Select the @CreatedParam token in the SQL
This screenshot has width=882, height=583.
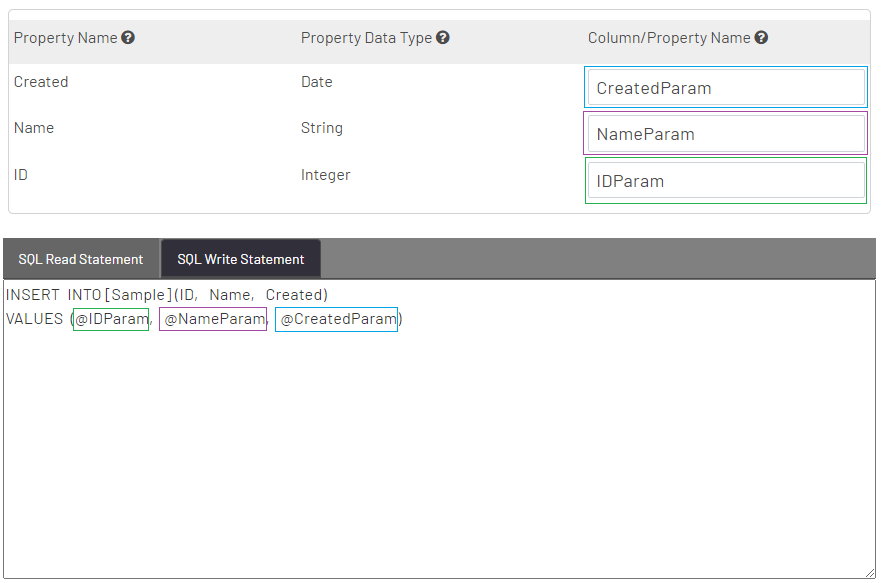336,318
